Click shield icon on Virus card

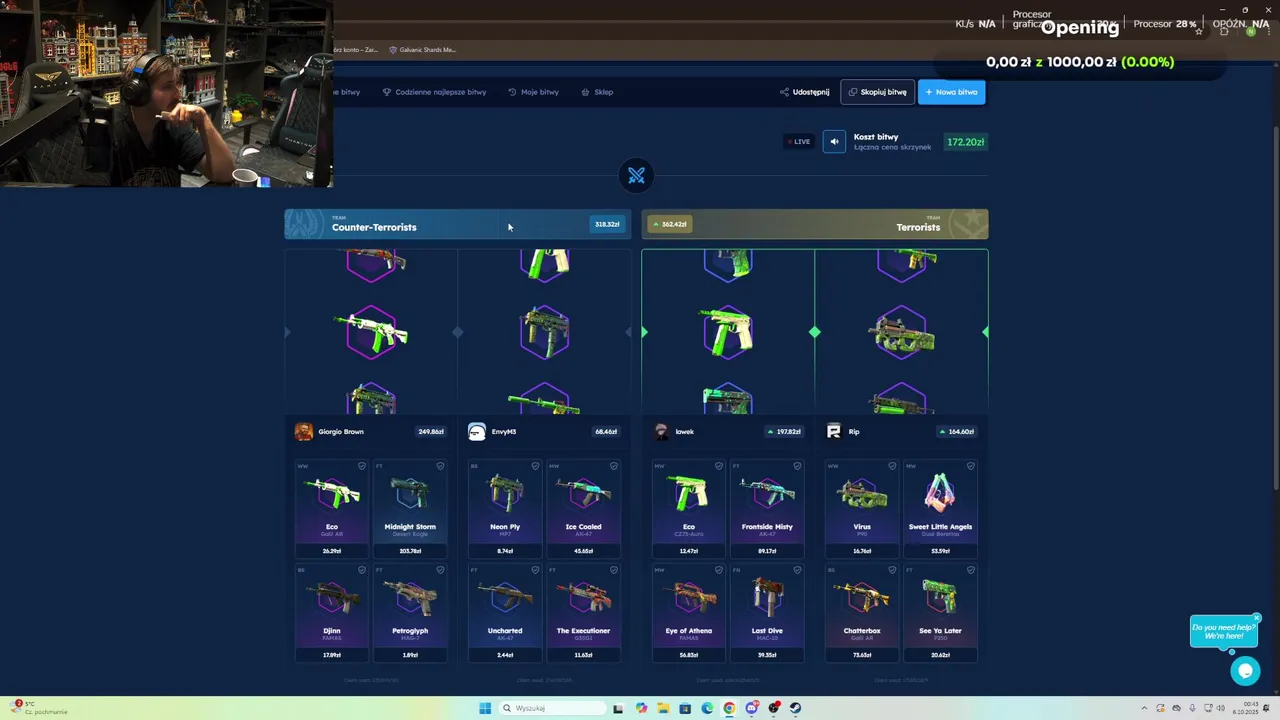pyautogui.click(x=891, y=466)
